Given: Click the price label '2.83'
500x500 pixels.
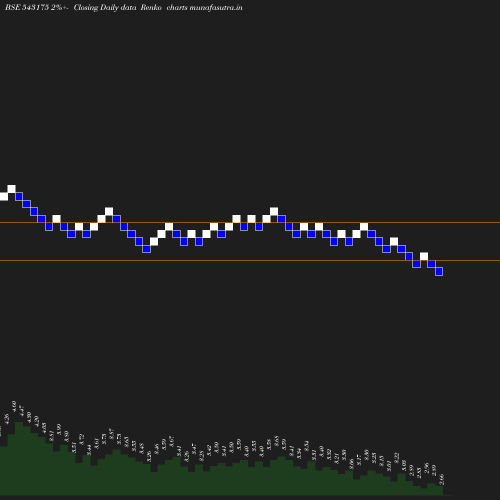Looking at the screenshot, I should point(419,473).
